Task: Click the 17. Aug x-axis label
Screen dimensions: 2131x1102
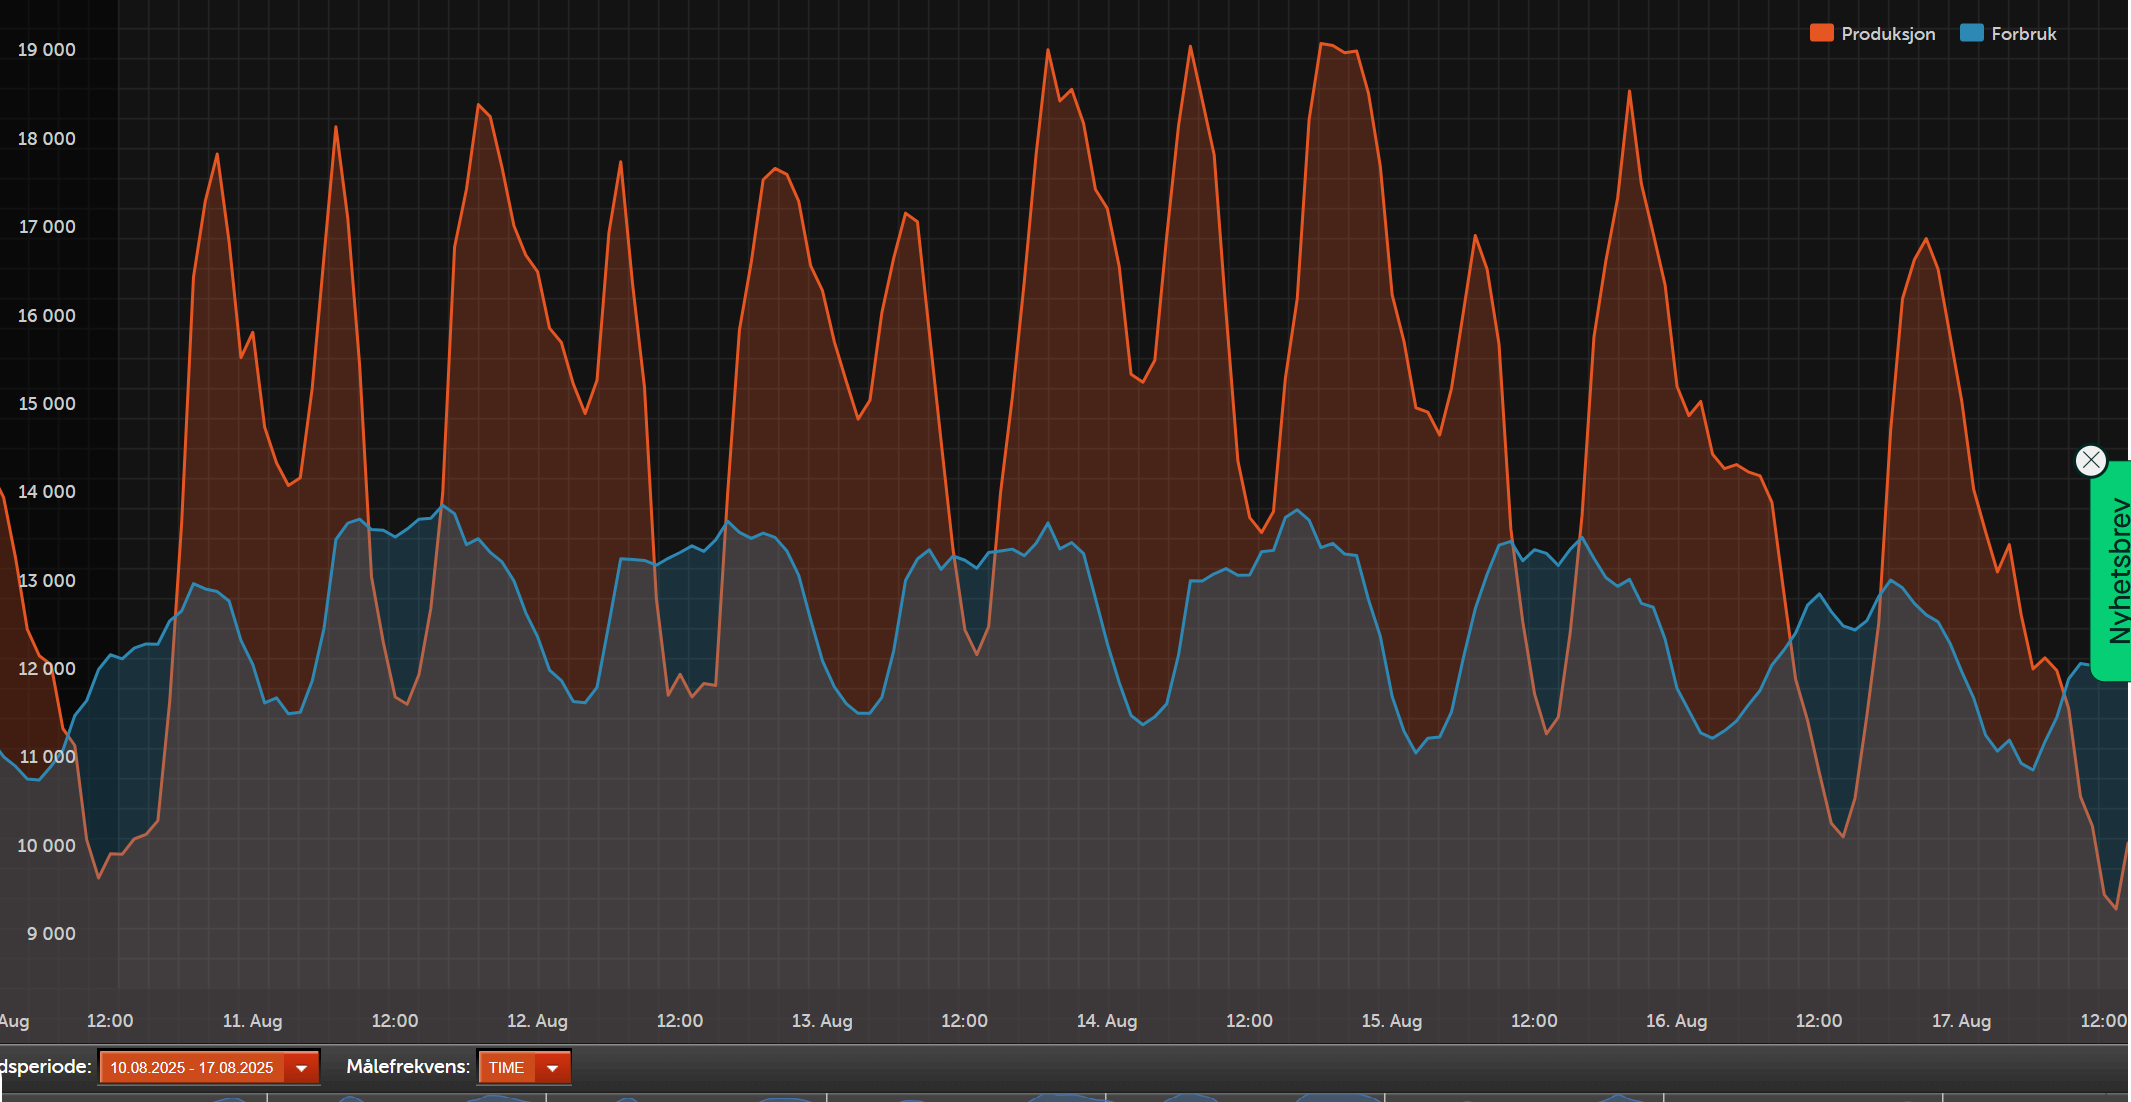Action: click(1961, 1021)
